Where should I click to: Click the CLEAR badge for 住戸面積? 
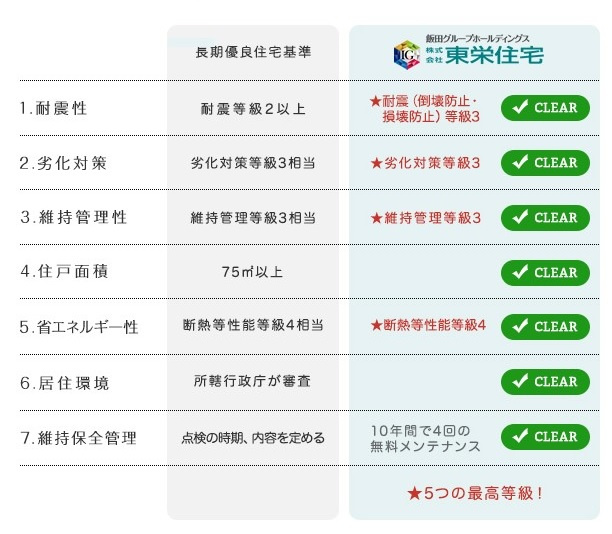[x=545, y=272]
